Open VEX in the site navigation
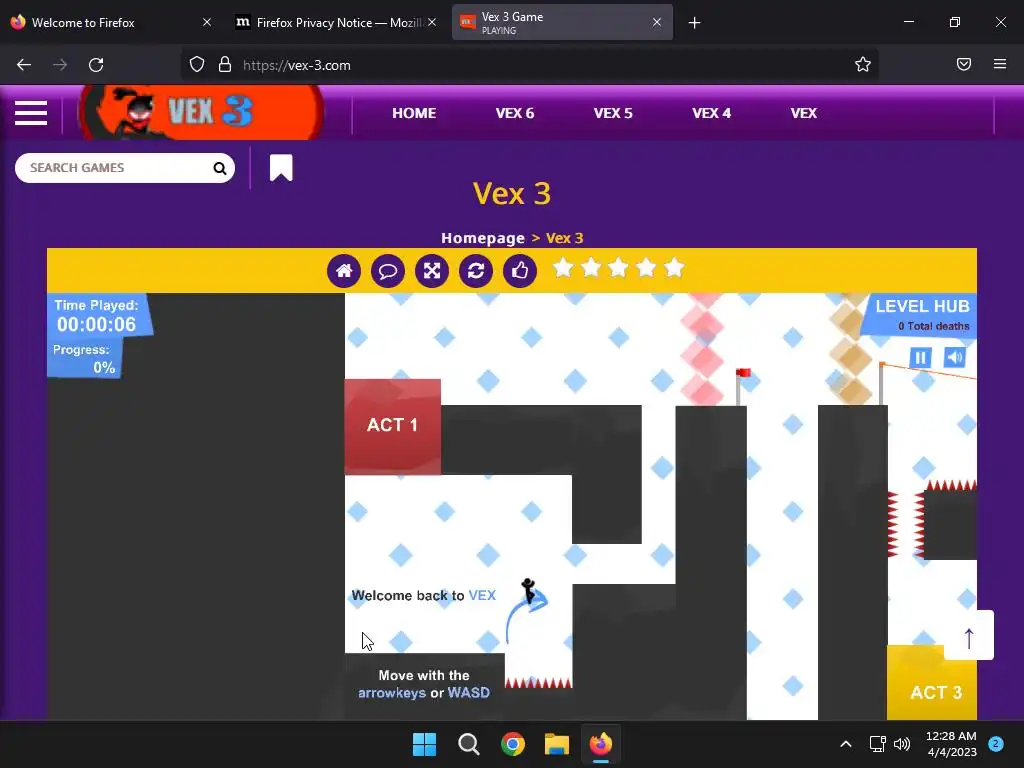Screen dimensions: 1024x768 (x=803, y=113)
